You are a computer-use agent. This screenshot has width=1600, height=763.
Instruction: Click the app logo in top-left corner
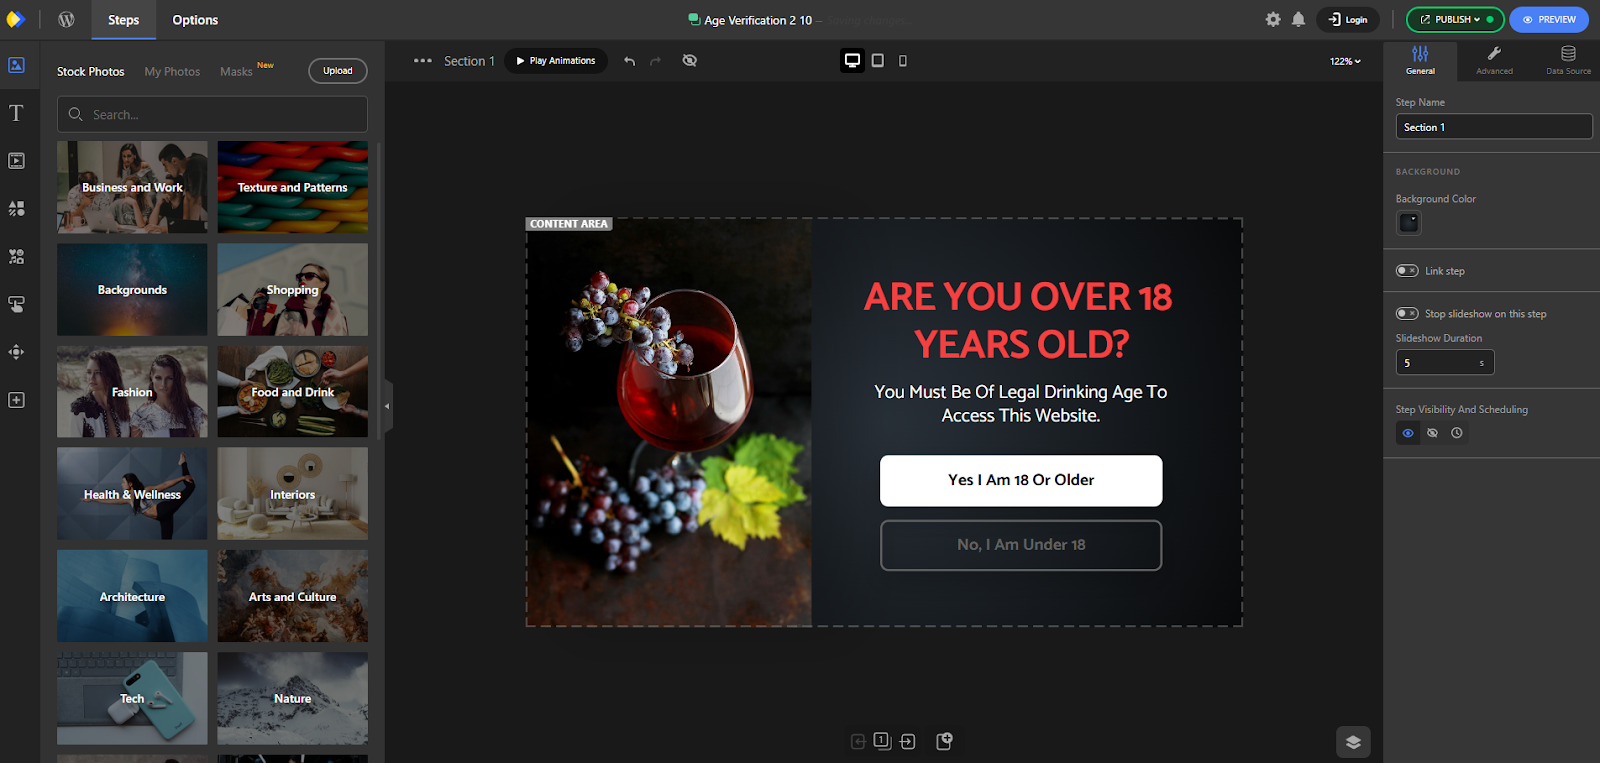point(15,20)
